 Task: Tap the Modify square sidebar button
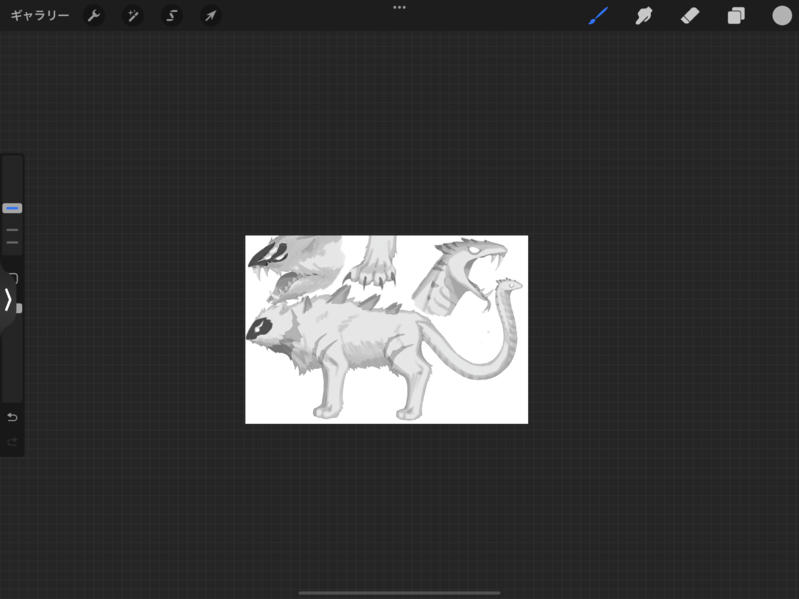pos(14,278)
